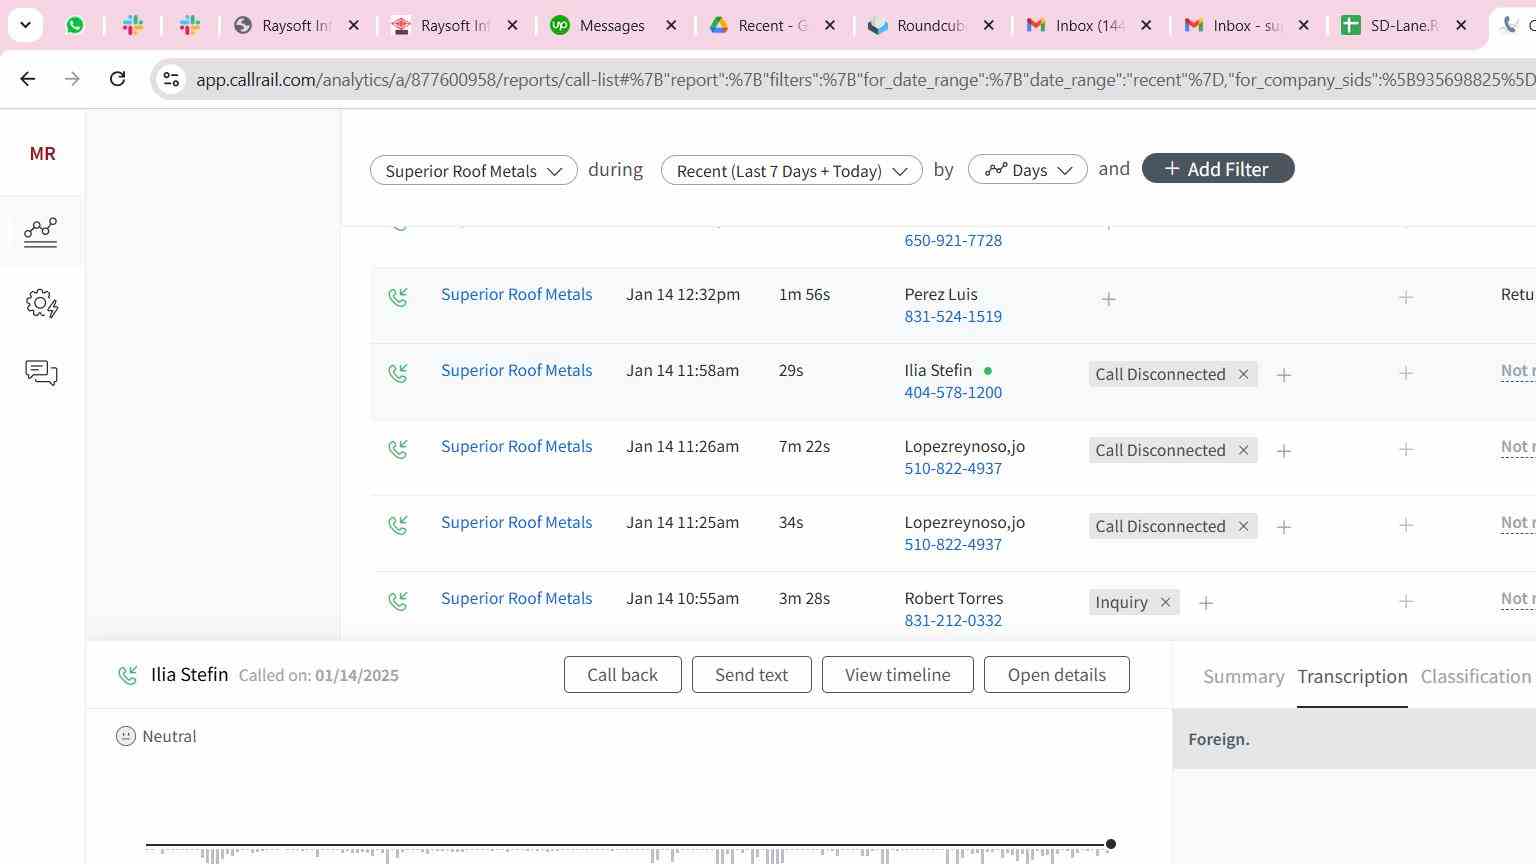Remove Call Disconnected tag from Ilia Stefin row
The height and width of the screenshot is (864, 1536).
point(1243,374)
